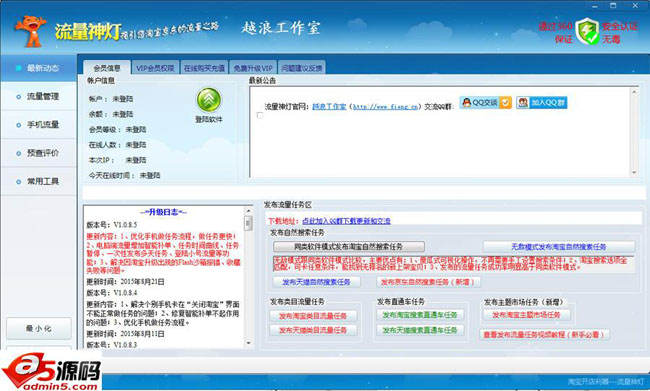Open the 最新动态 sidebar item
Viewport: 650px width, 391px height.
(38, 68)
